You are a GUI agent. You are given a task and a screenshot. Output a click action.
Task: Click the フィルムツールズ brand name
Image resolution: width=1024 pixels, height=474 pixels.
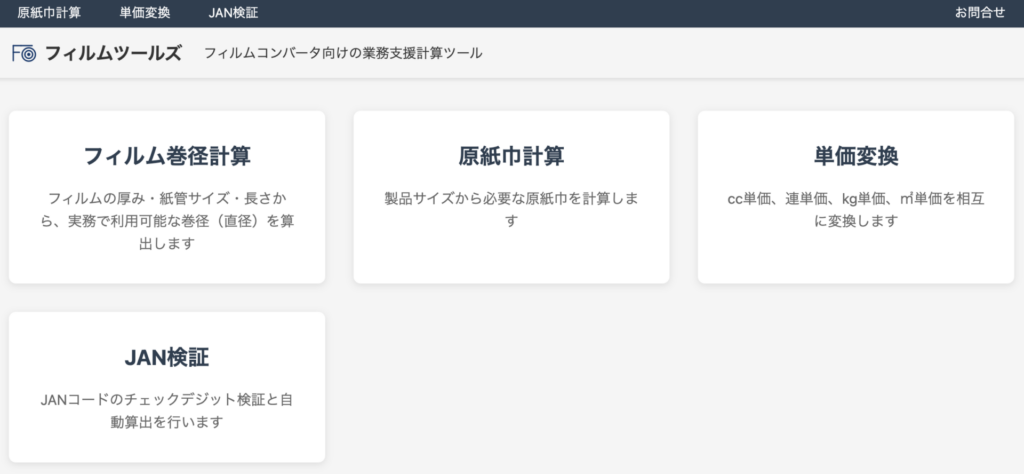[113, 53]
